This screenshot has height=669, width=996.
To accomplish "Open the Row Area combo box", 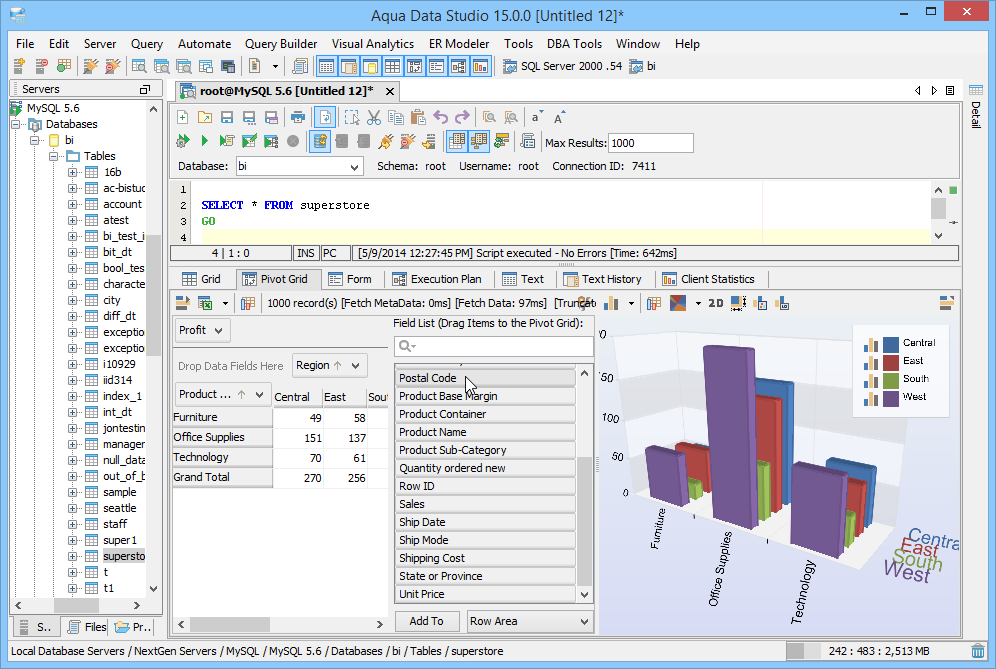I will pos(530,621).
